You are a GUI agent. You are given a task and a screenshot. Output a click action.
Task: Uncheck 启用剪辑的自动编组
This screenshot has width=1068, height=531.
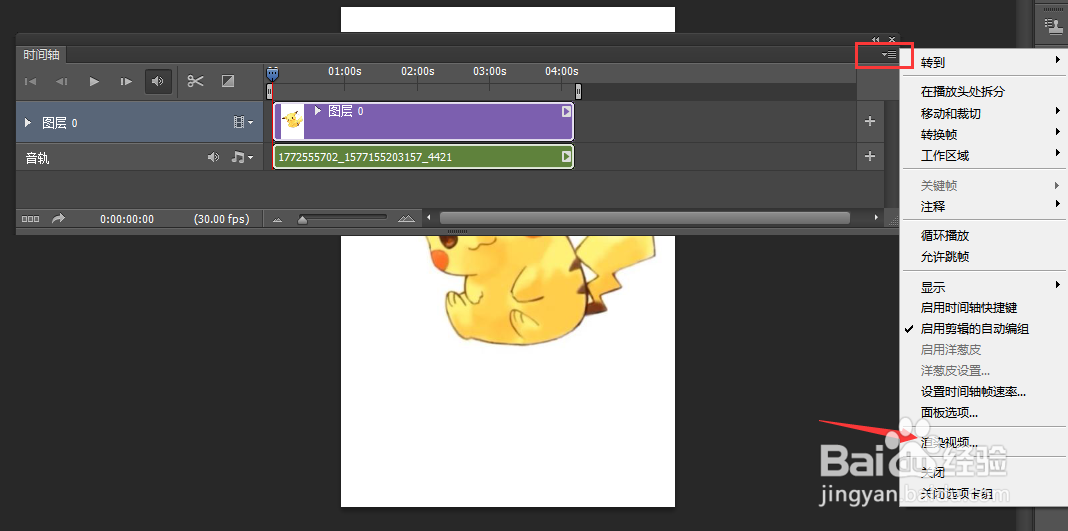[983, 329]
